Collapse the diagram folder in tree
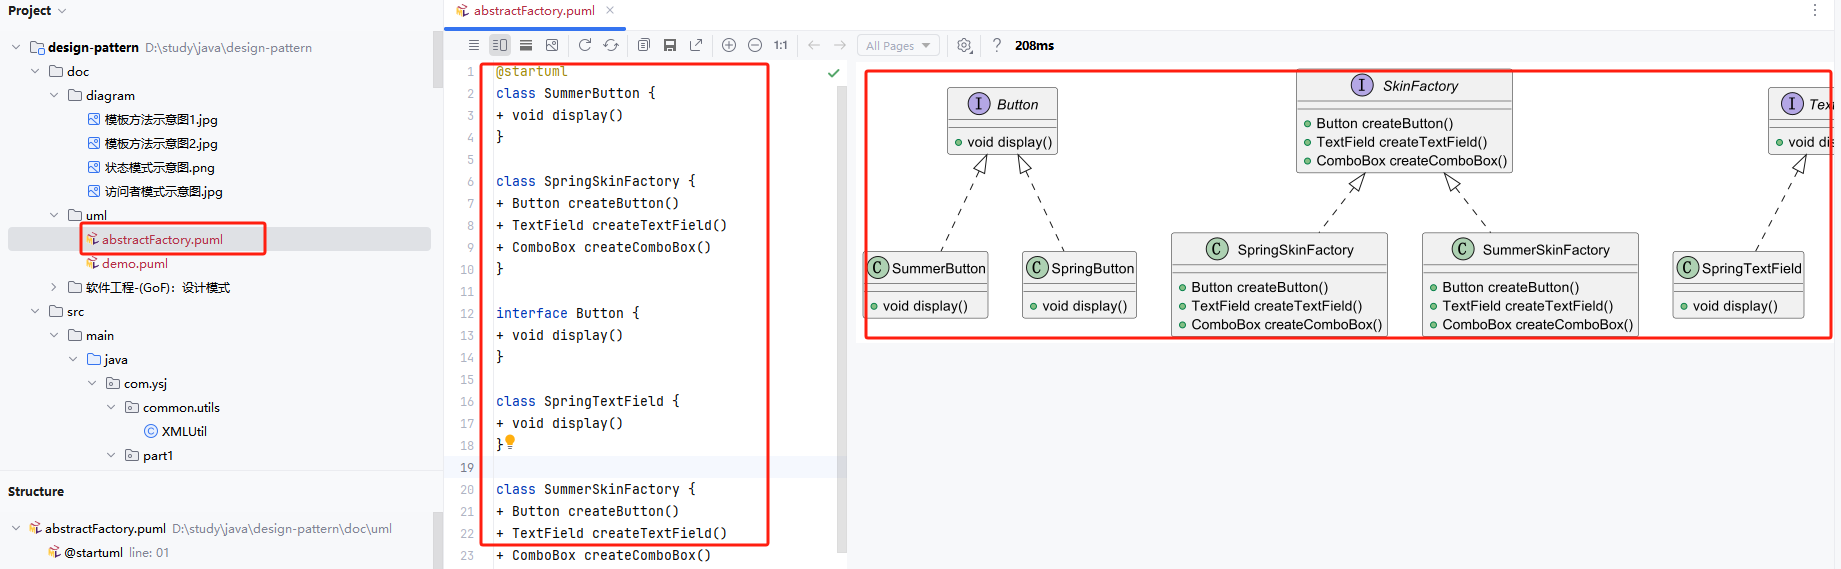Image resolution: width=1841 pixels, height=569 pixels. click(x=54, y=96)
